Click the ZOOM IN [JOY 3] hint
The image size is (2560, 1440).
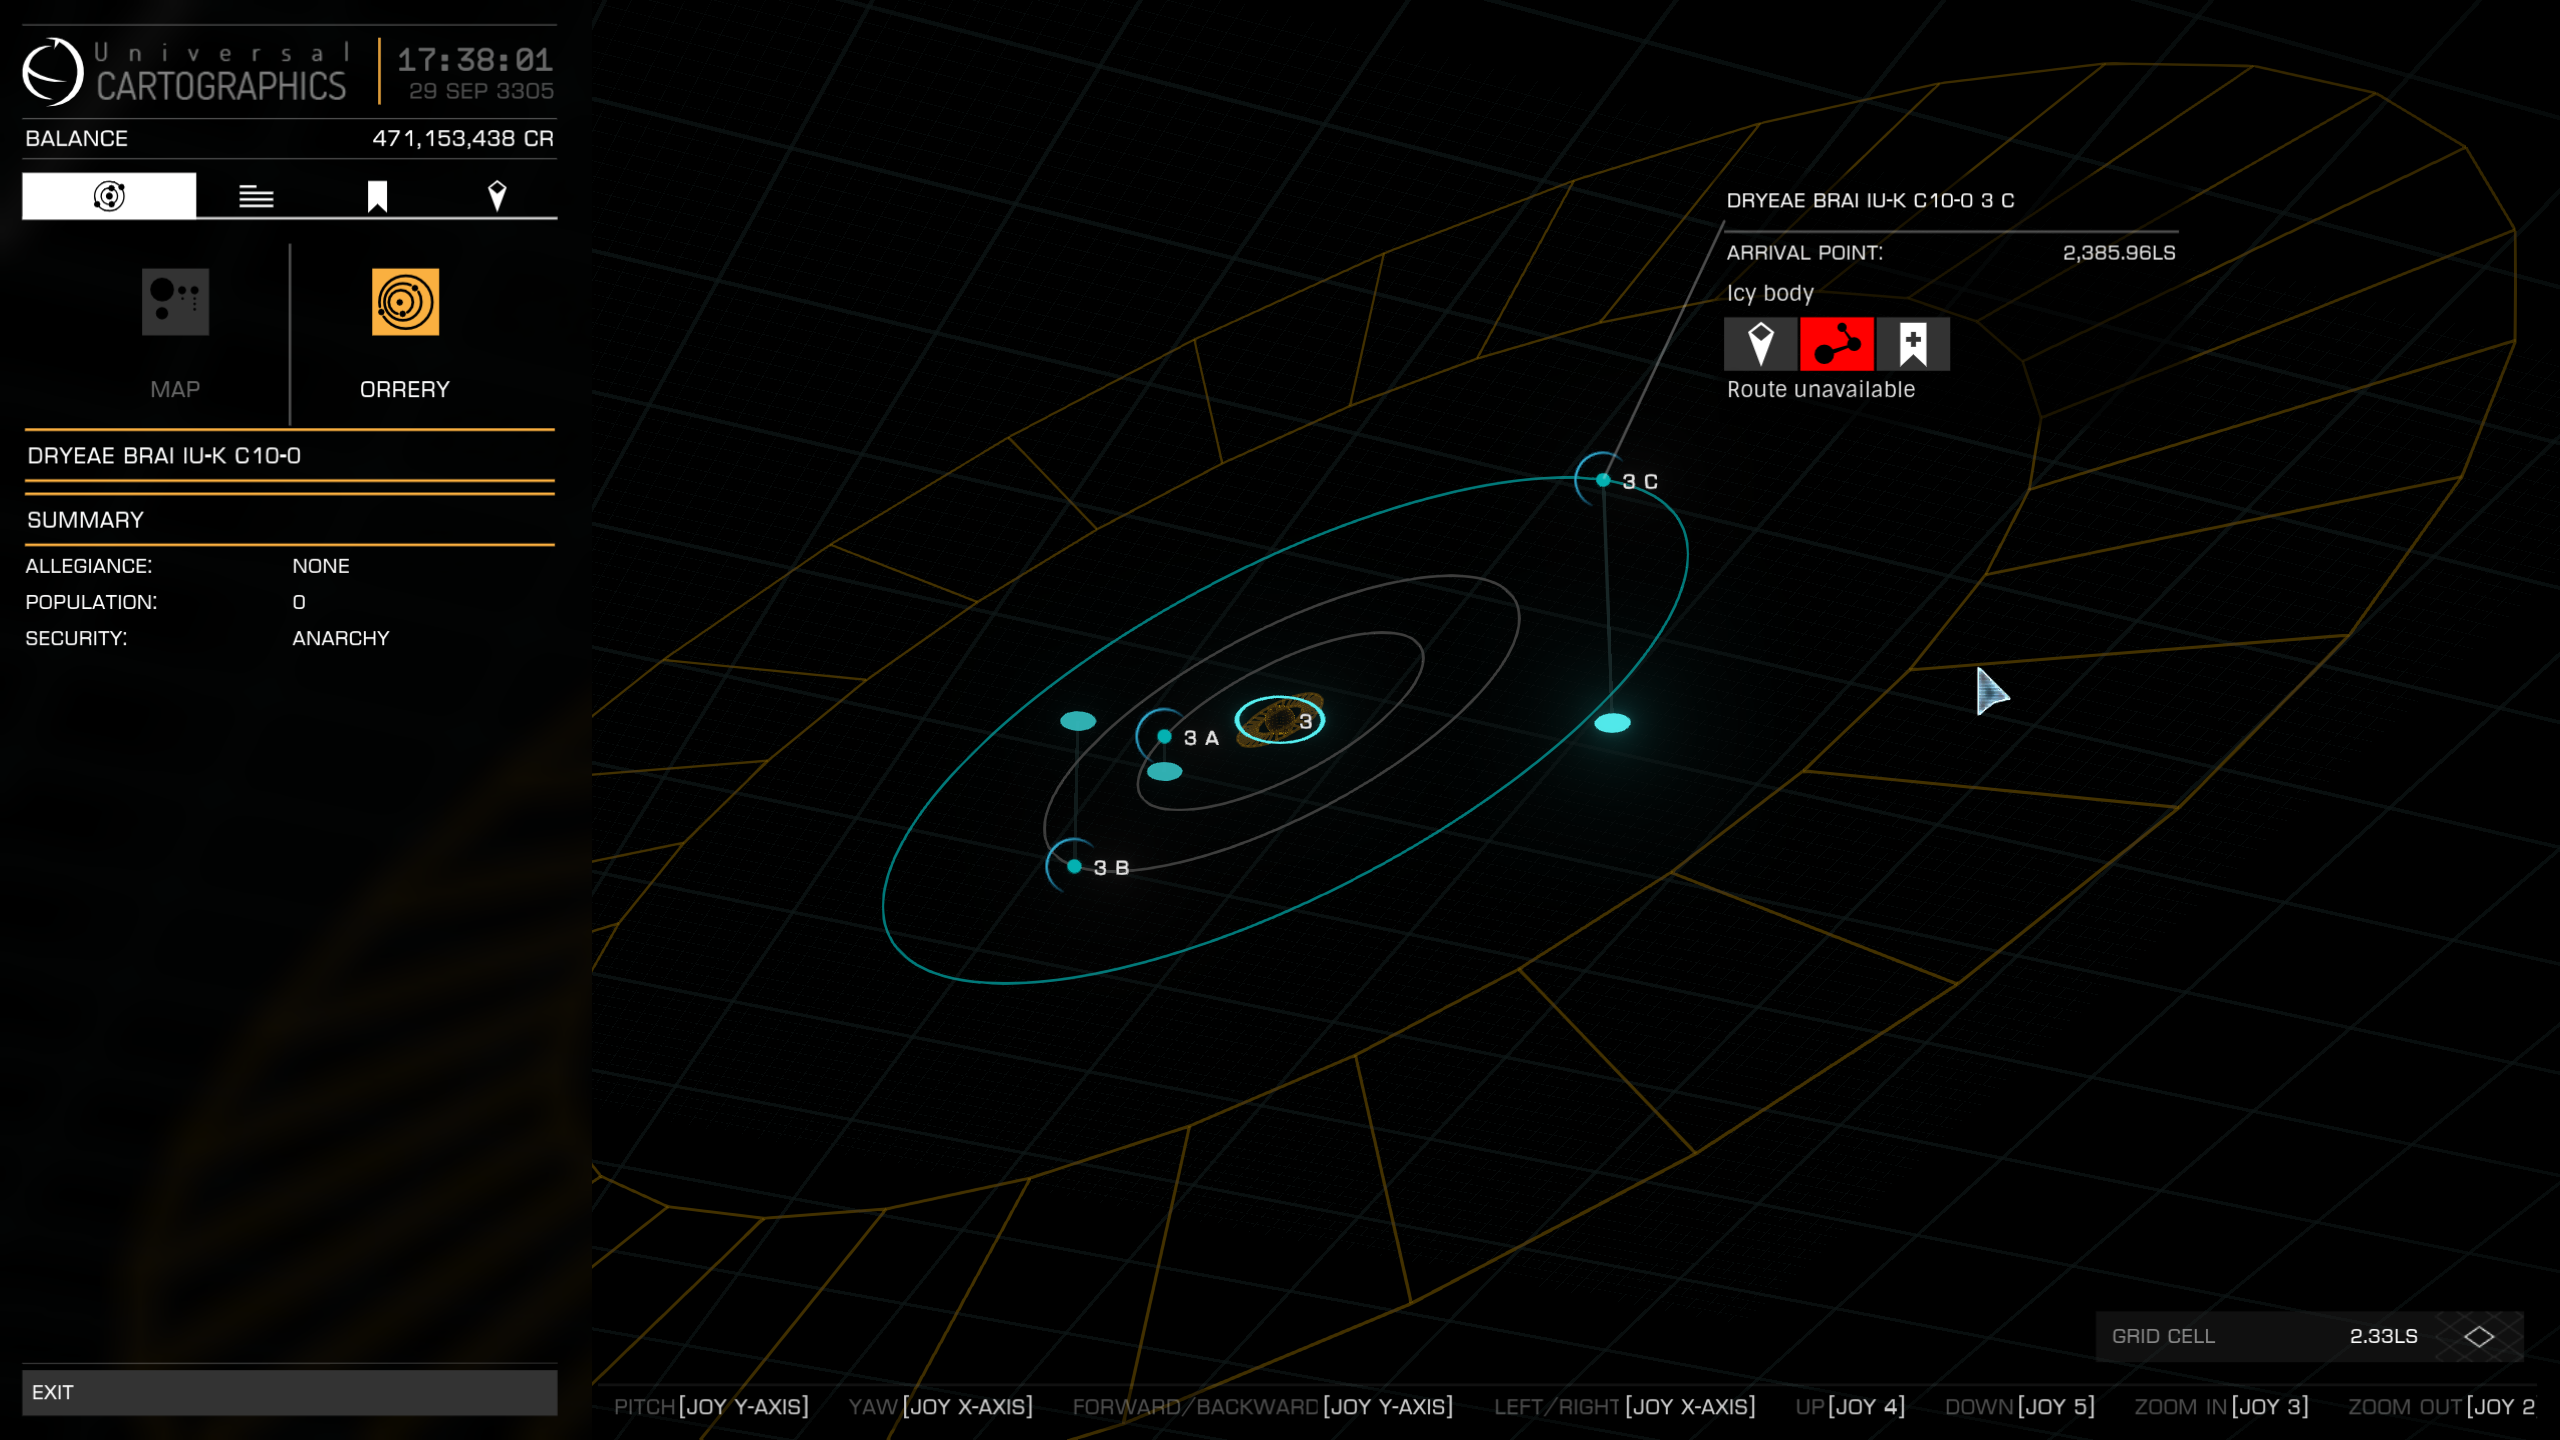click(2221, 1406)
